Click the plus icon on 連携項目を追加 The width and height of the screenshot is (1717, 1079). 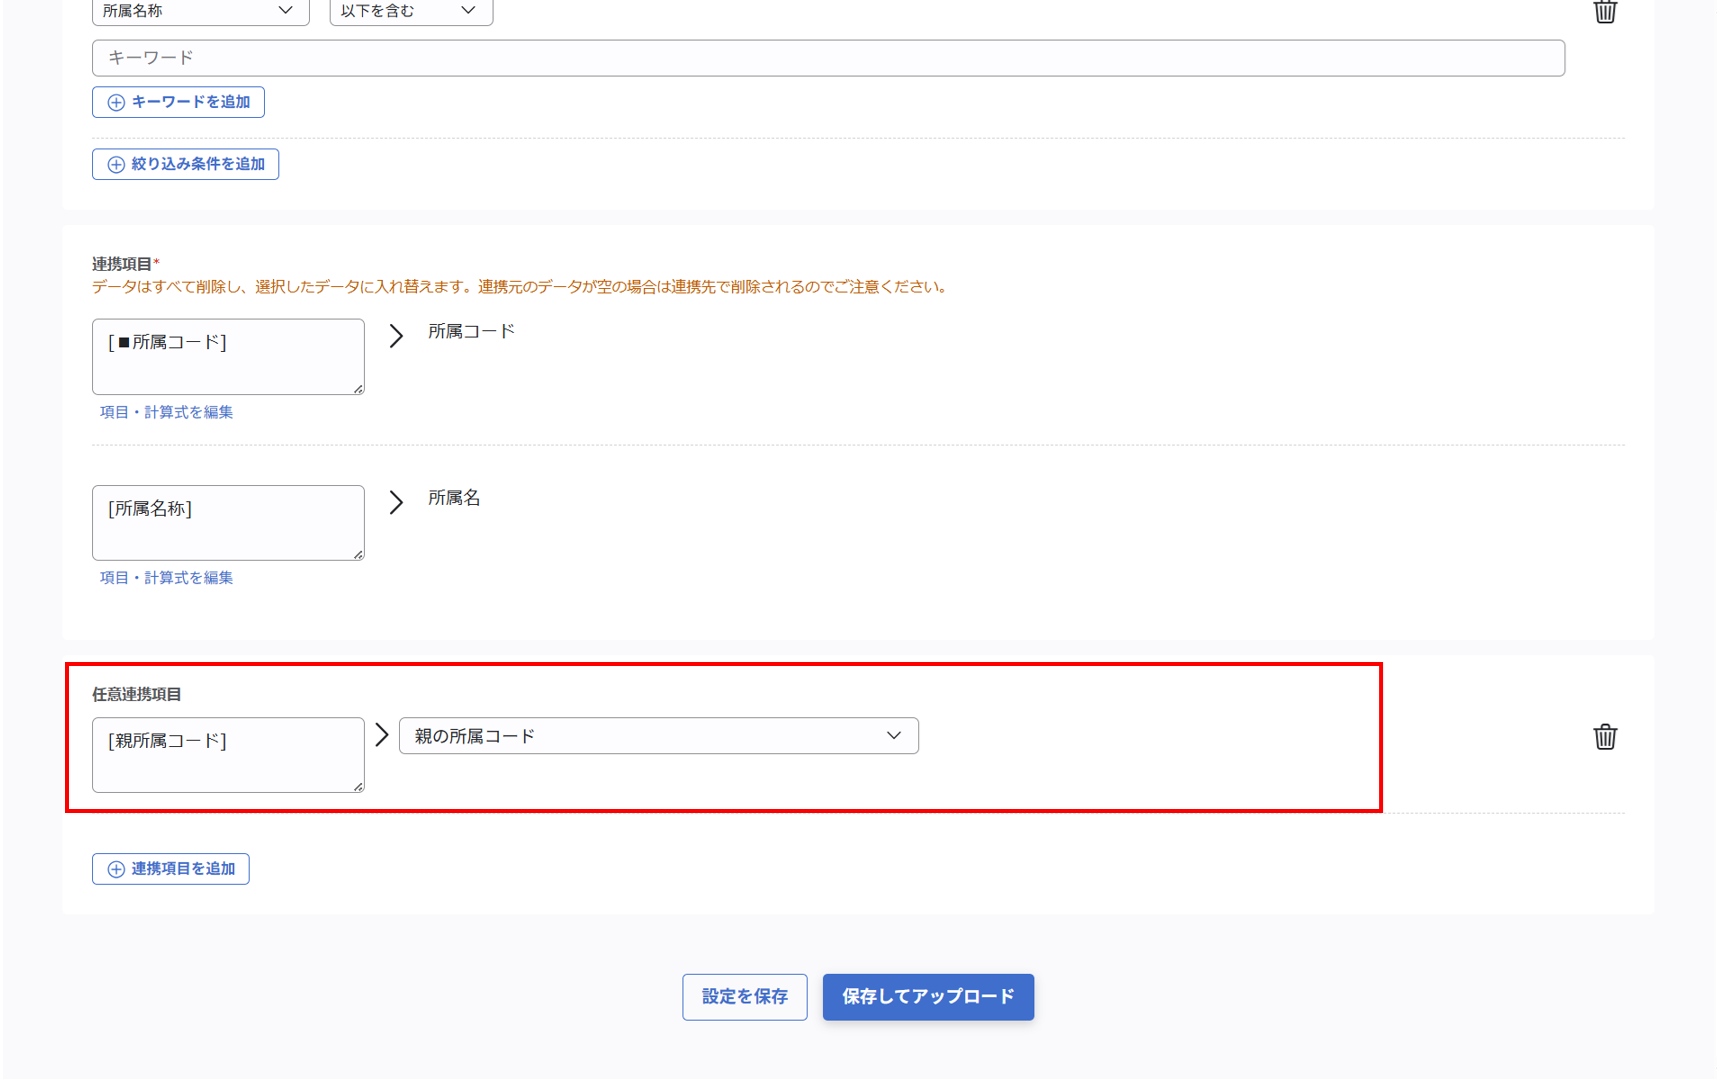click(x=115, y=869)
